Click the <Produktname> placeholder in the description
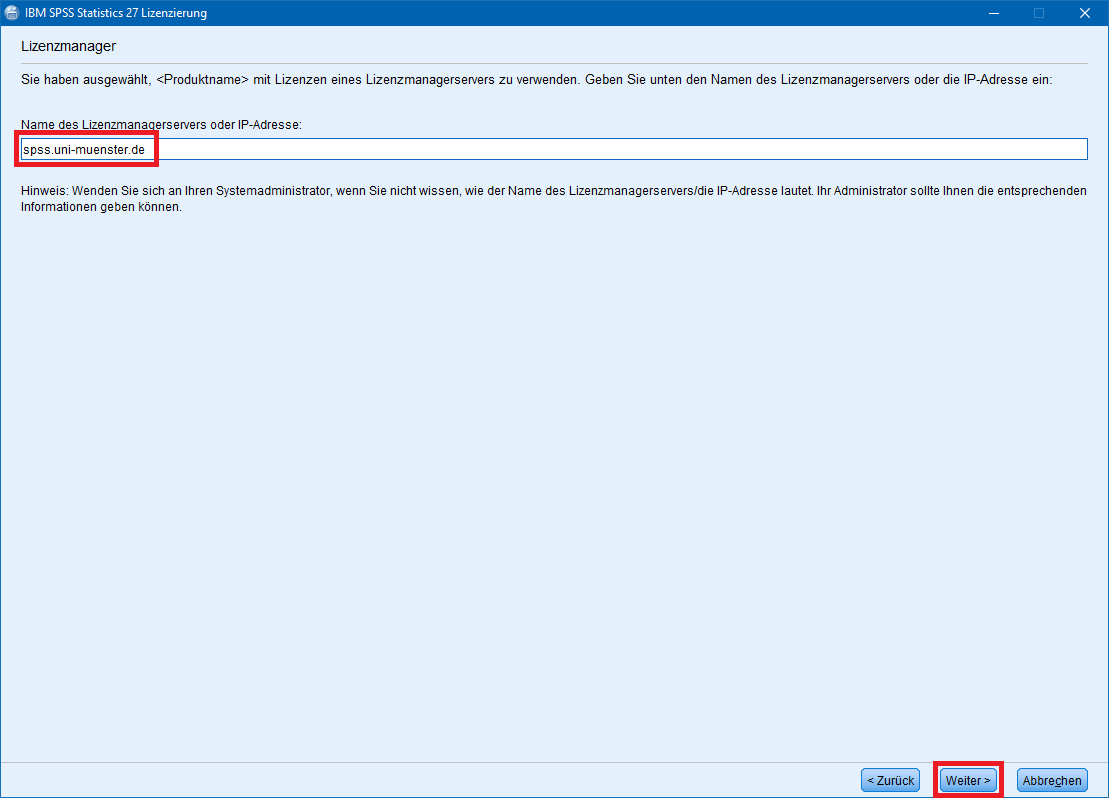This screenshot has width=1109, height=798. 202,79
